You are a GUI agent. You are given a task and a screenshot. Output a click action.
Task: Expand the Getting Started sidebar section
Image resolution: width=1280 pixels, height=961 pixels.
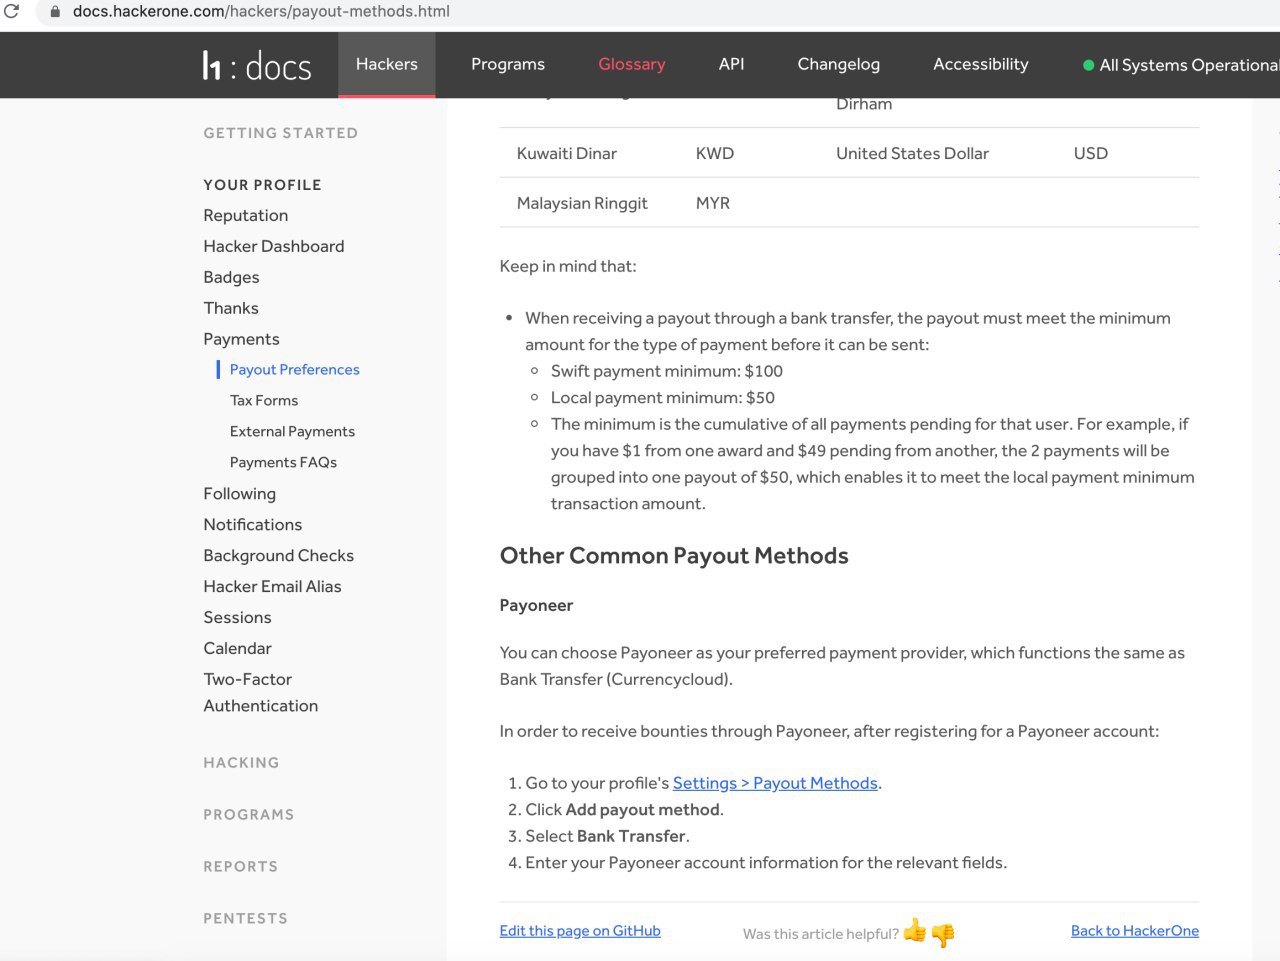tap(281, 133)
